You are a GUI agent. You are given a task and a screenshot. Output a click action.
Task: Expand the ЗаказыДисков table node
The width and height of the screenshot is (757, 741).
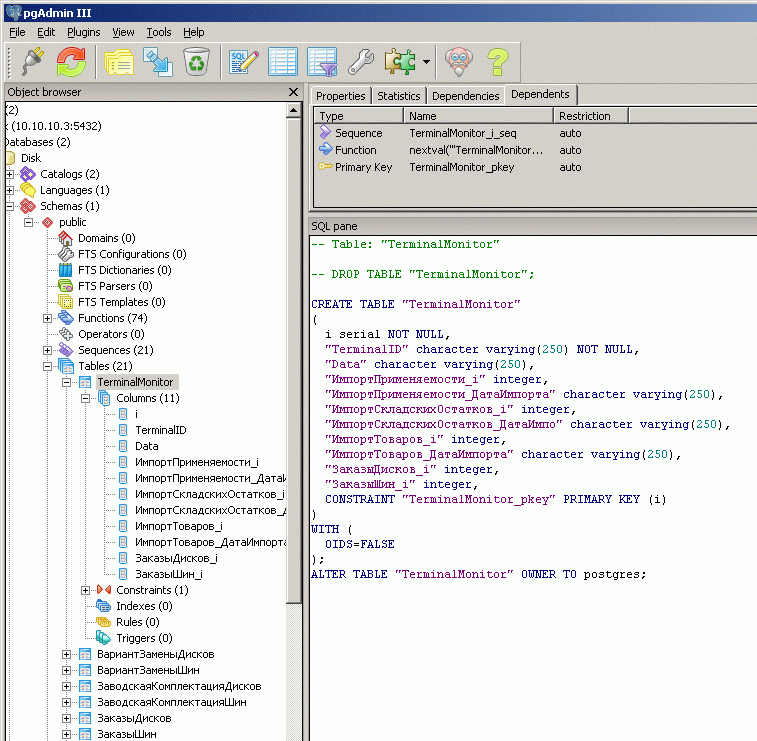coord(67,718)
